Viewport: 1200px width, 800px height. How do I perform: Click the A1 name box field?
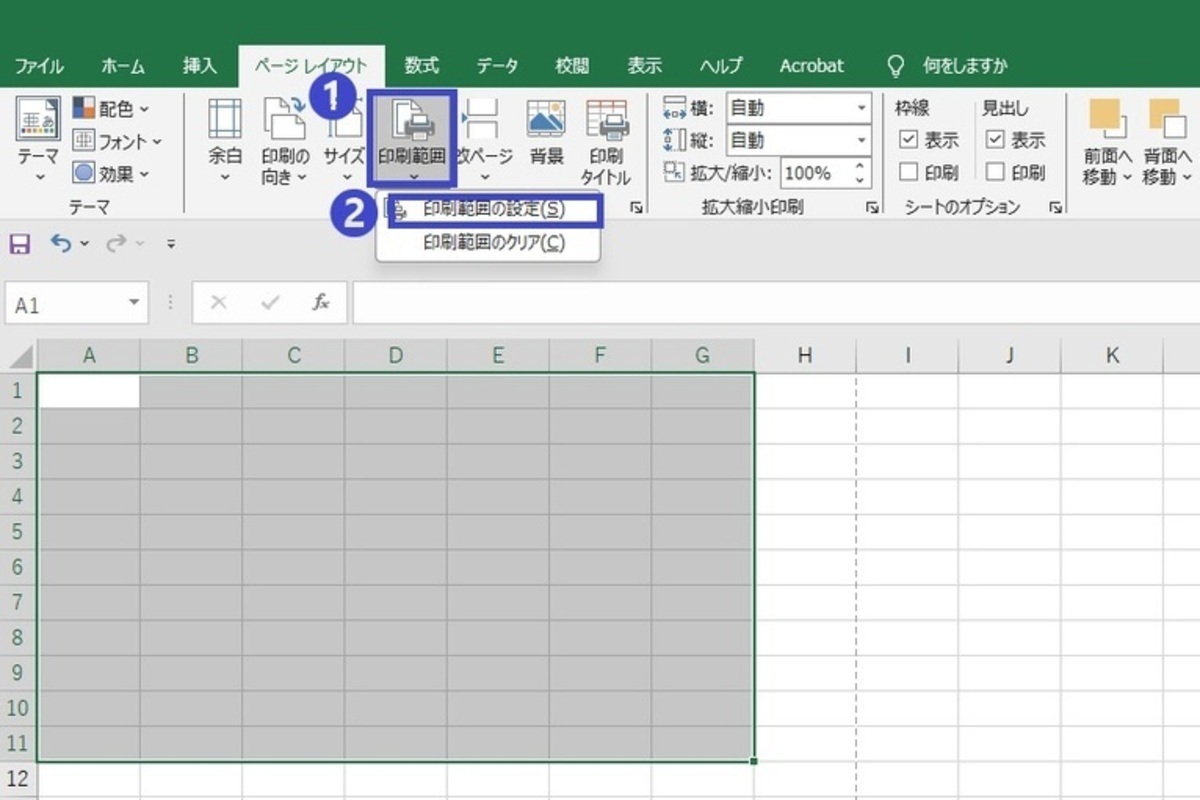[x=65, y=304]
